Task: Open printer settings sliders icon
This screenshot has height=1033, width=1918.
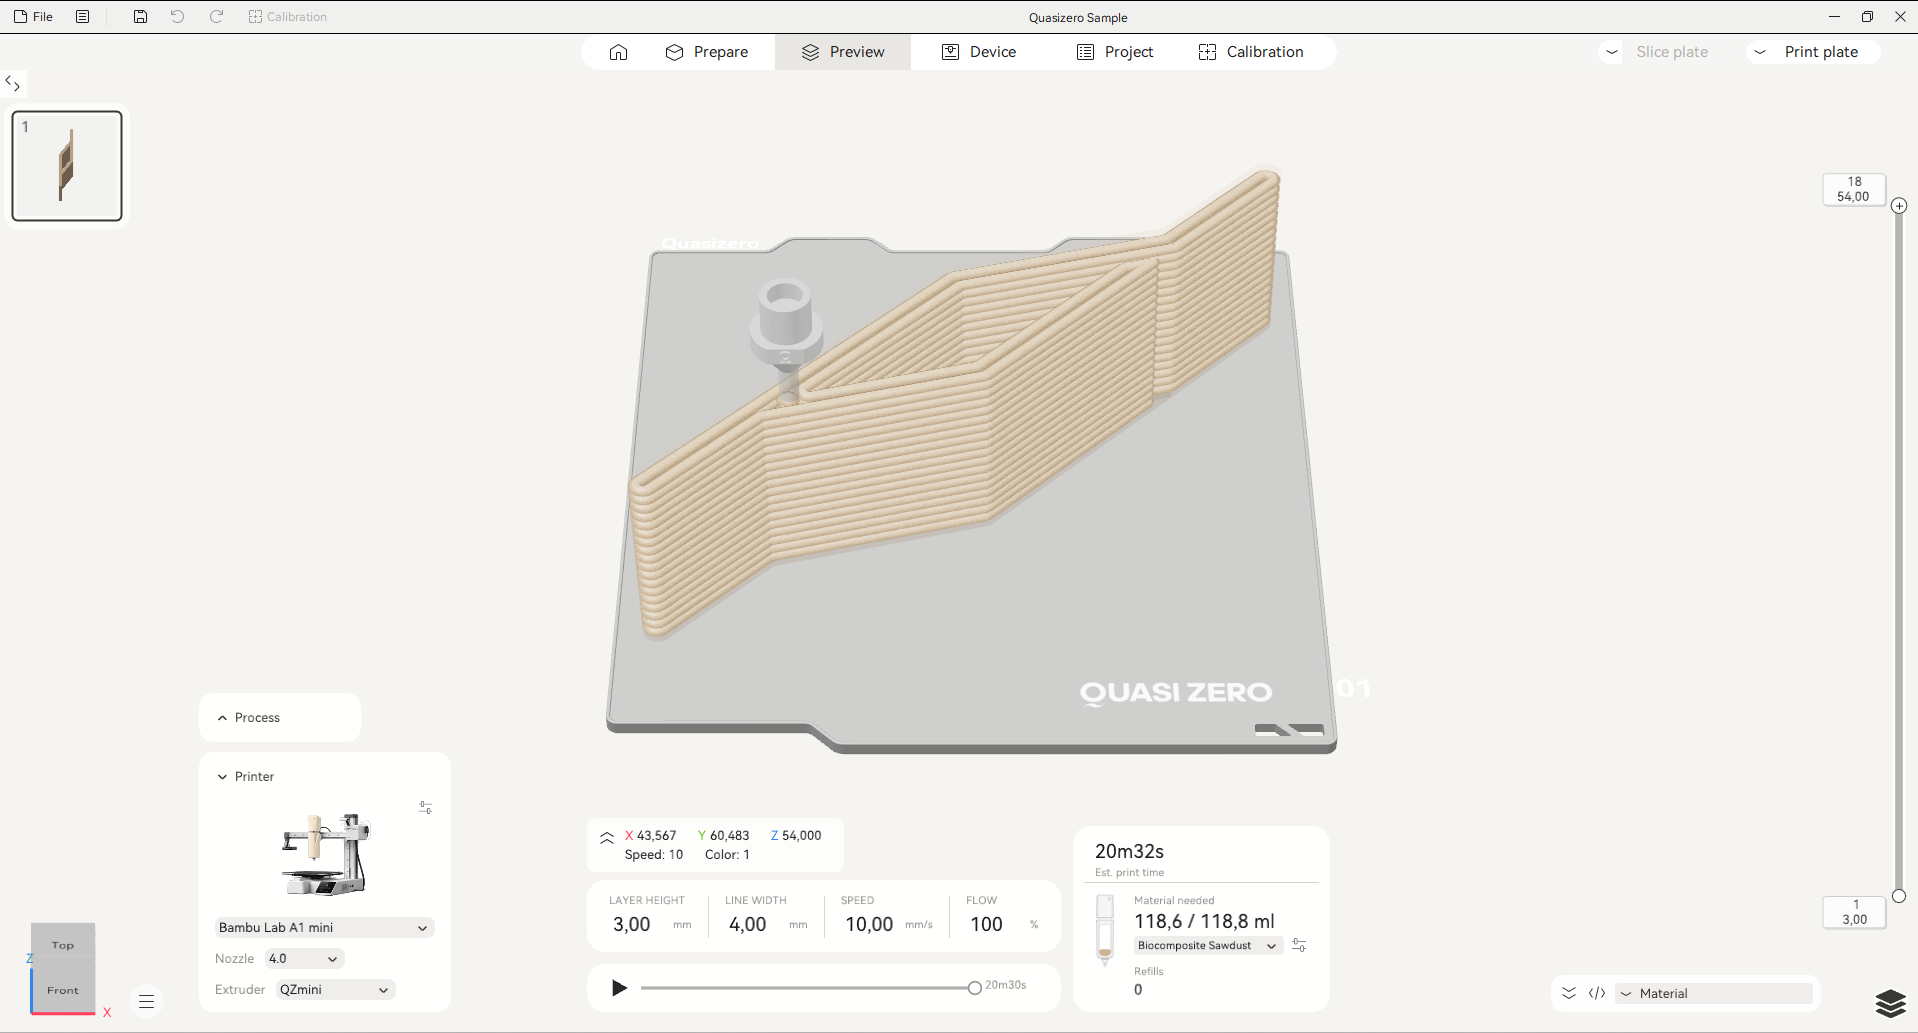Action: [425, 808]
